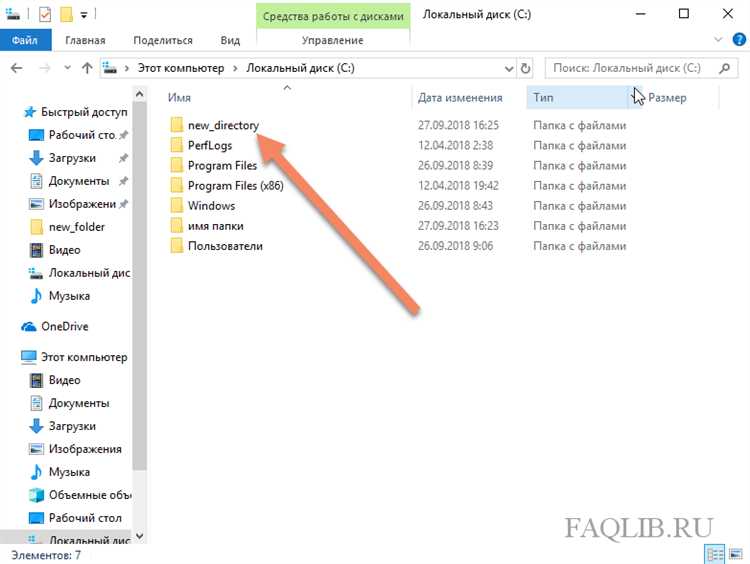Switch to details view icon in status bar
The width and height of the screenshot is (750, 564).
coord(715,554)
